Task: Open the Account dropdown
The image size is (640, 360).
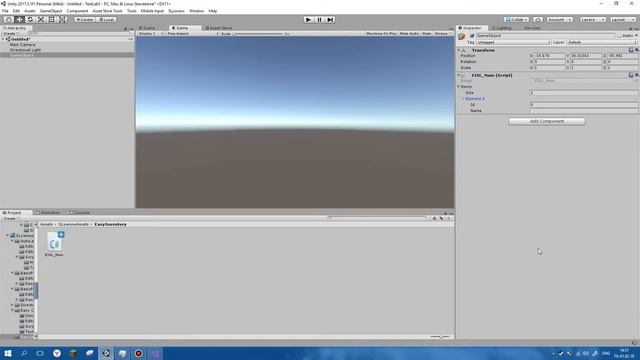Action: 560,20
